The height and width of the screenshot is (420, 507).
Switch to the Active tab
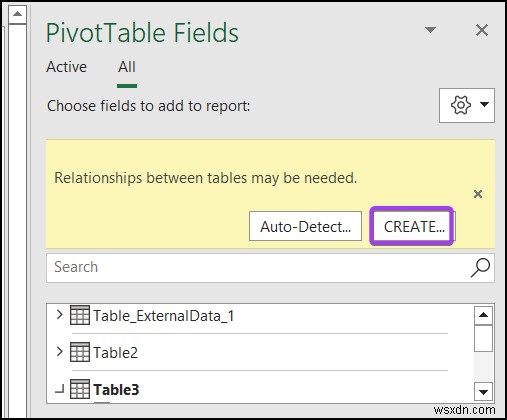click(x=67, y=67)
